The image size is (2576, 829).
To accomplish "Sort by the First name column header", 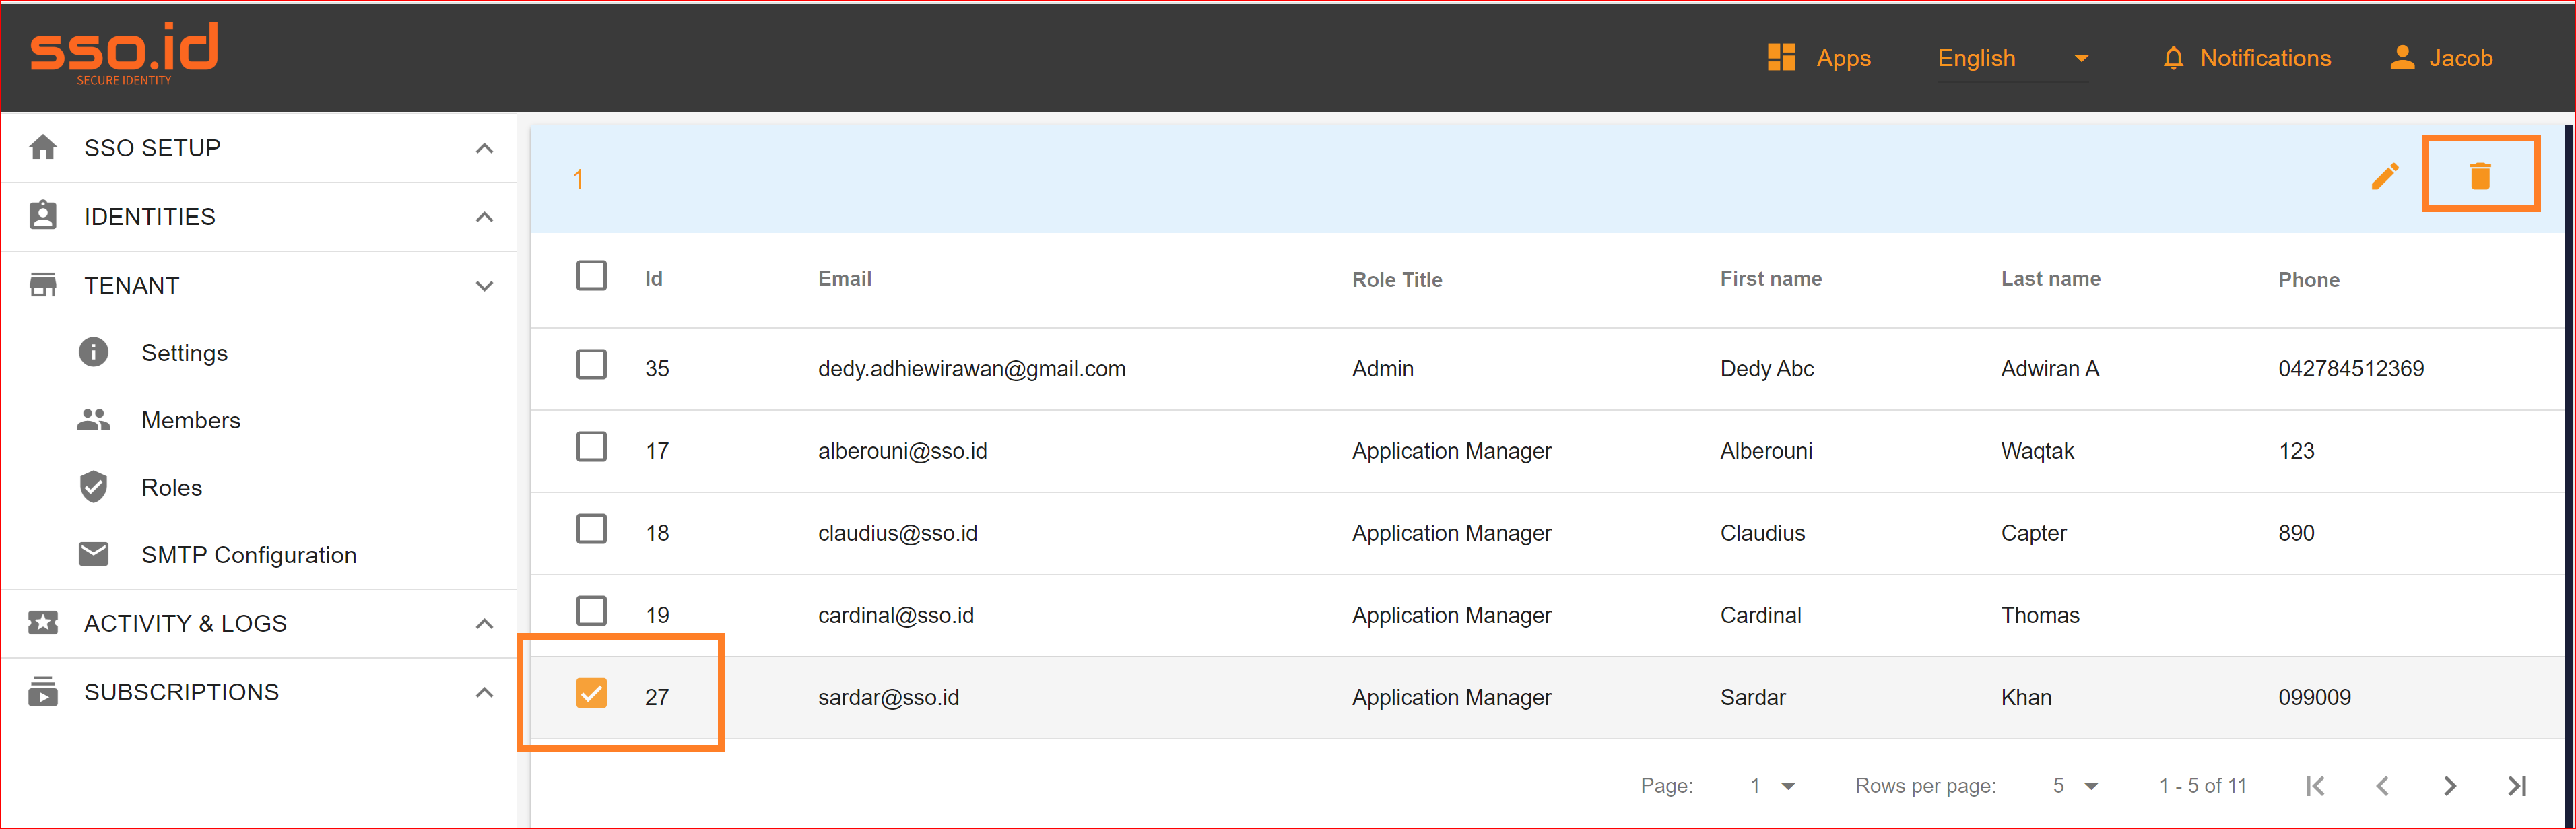I will 1770,279.
